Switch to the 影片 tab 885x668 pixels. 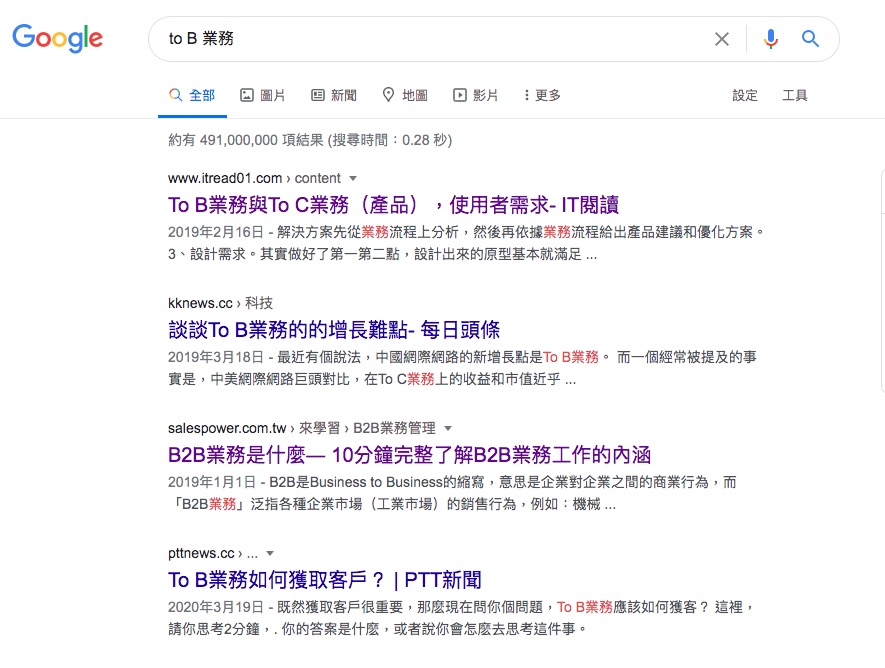[x=476, y=95]
